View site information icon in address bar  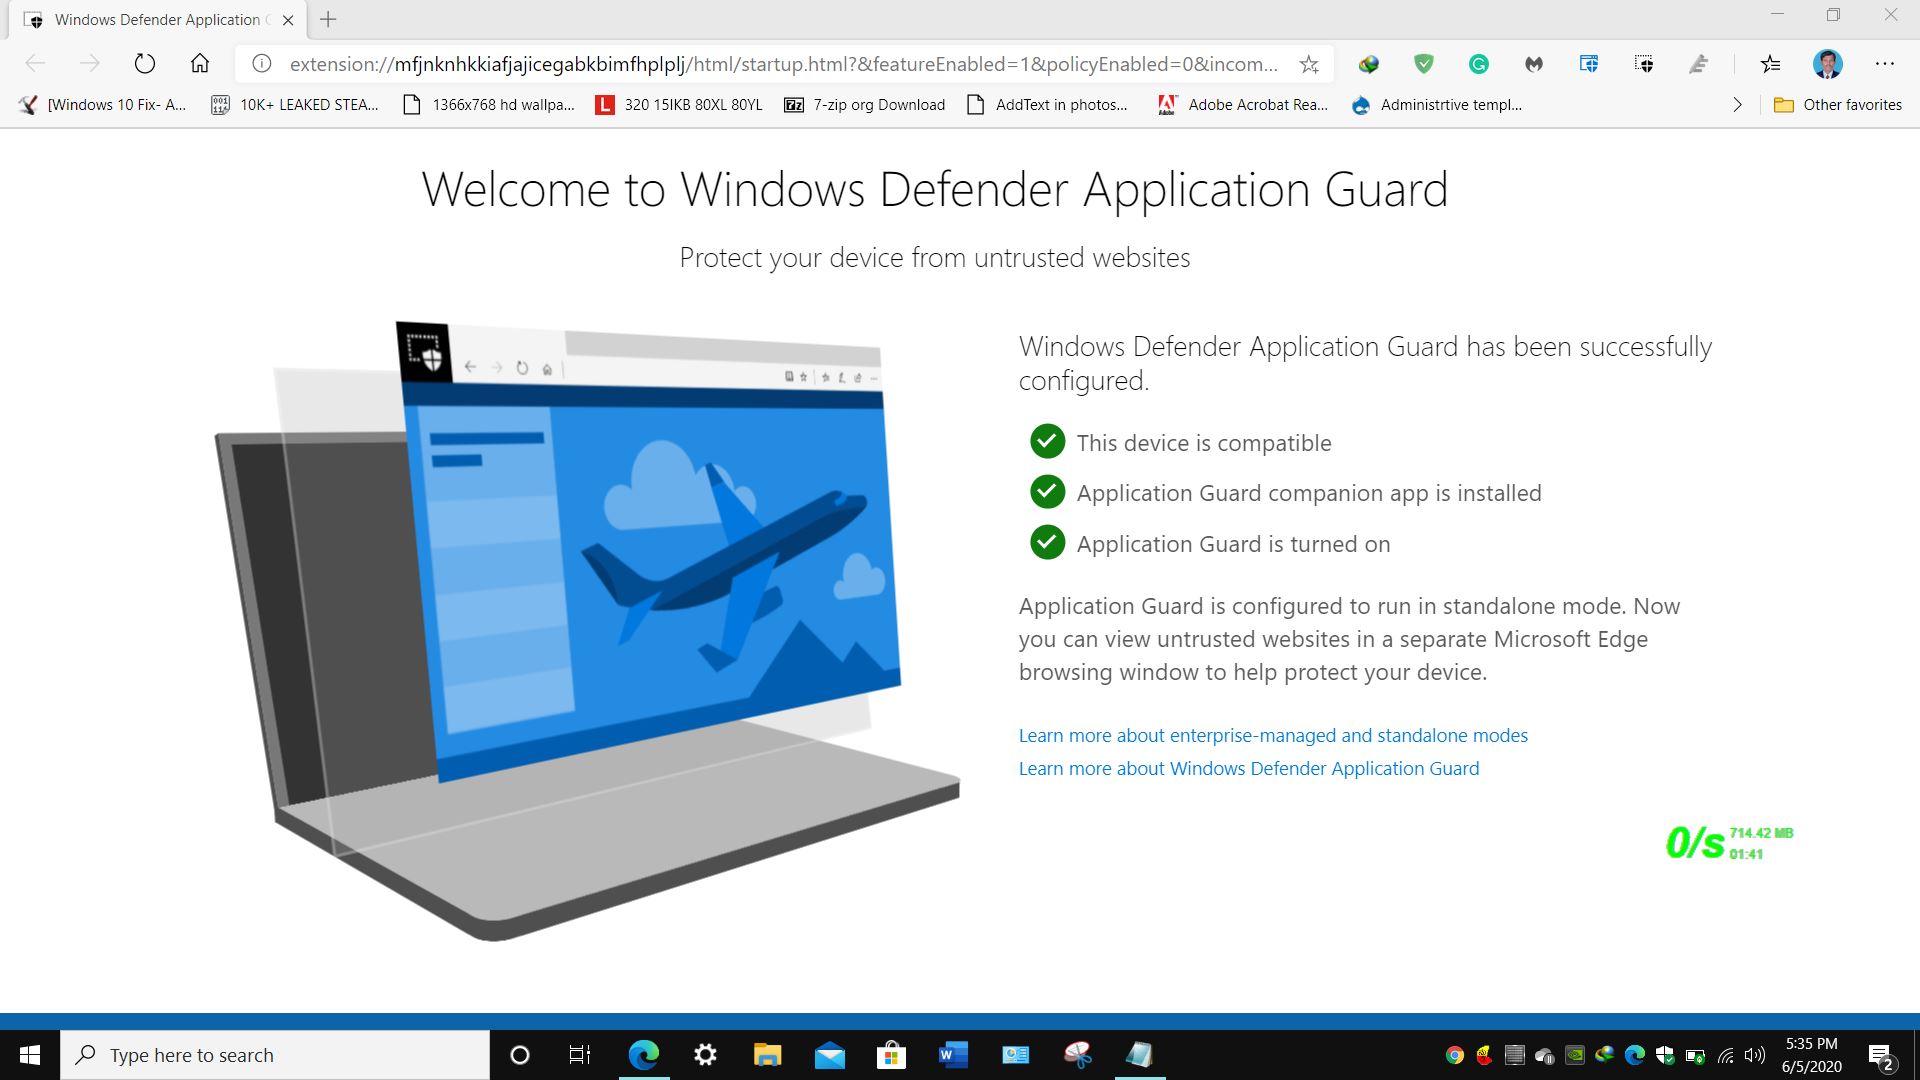(262, 64)
